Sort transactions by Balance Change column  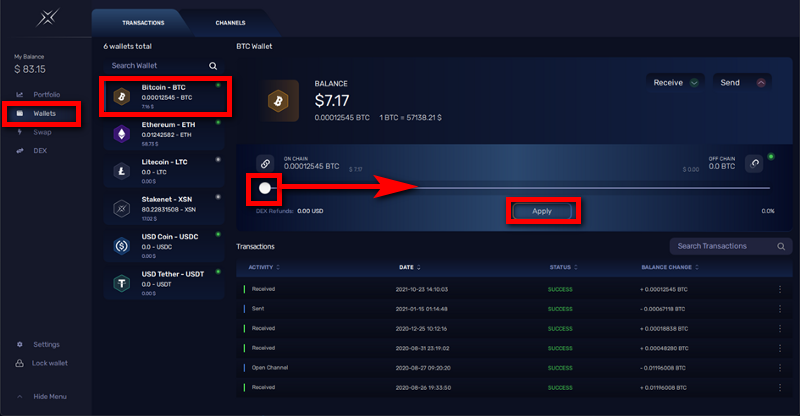point(670,267)
